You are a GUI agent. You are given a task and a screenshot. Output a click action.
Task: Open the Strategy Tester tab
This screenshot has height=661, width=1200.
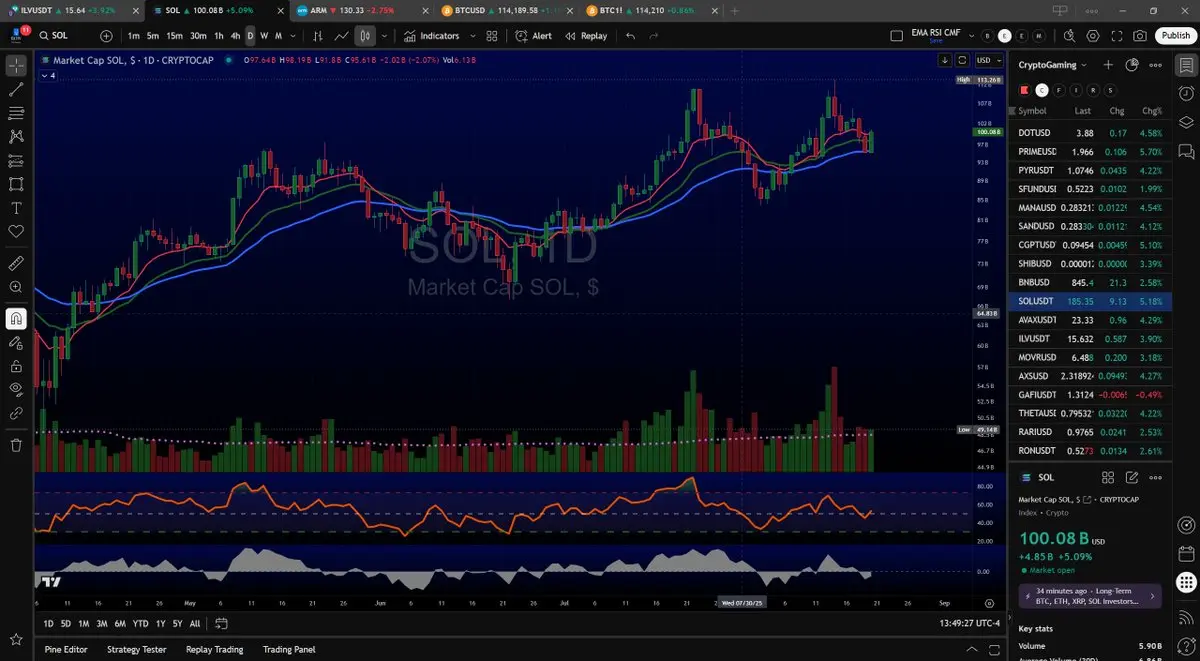pos(137,649)
